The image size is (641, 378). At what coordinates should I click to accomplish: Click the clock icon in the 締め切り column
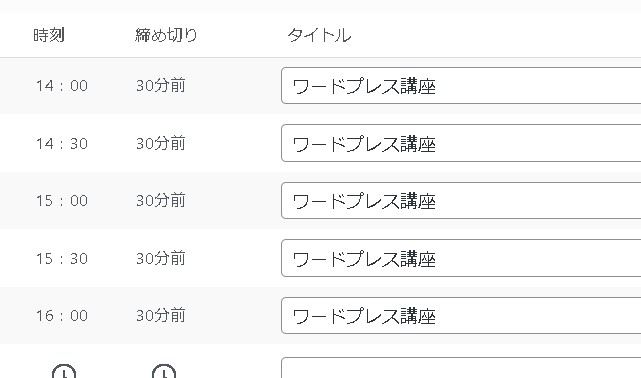coord(164,371)
